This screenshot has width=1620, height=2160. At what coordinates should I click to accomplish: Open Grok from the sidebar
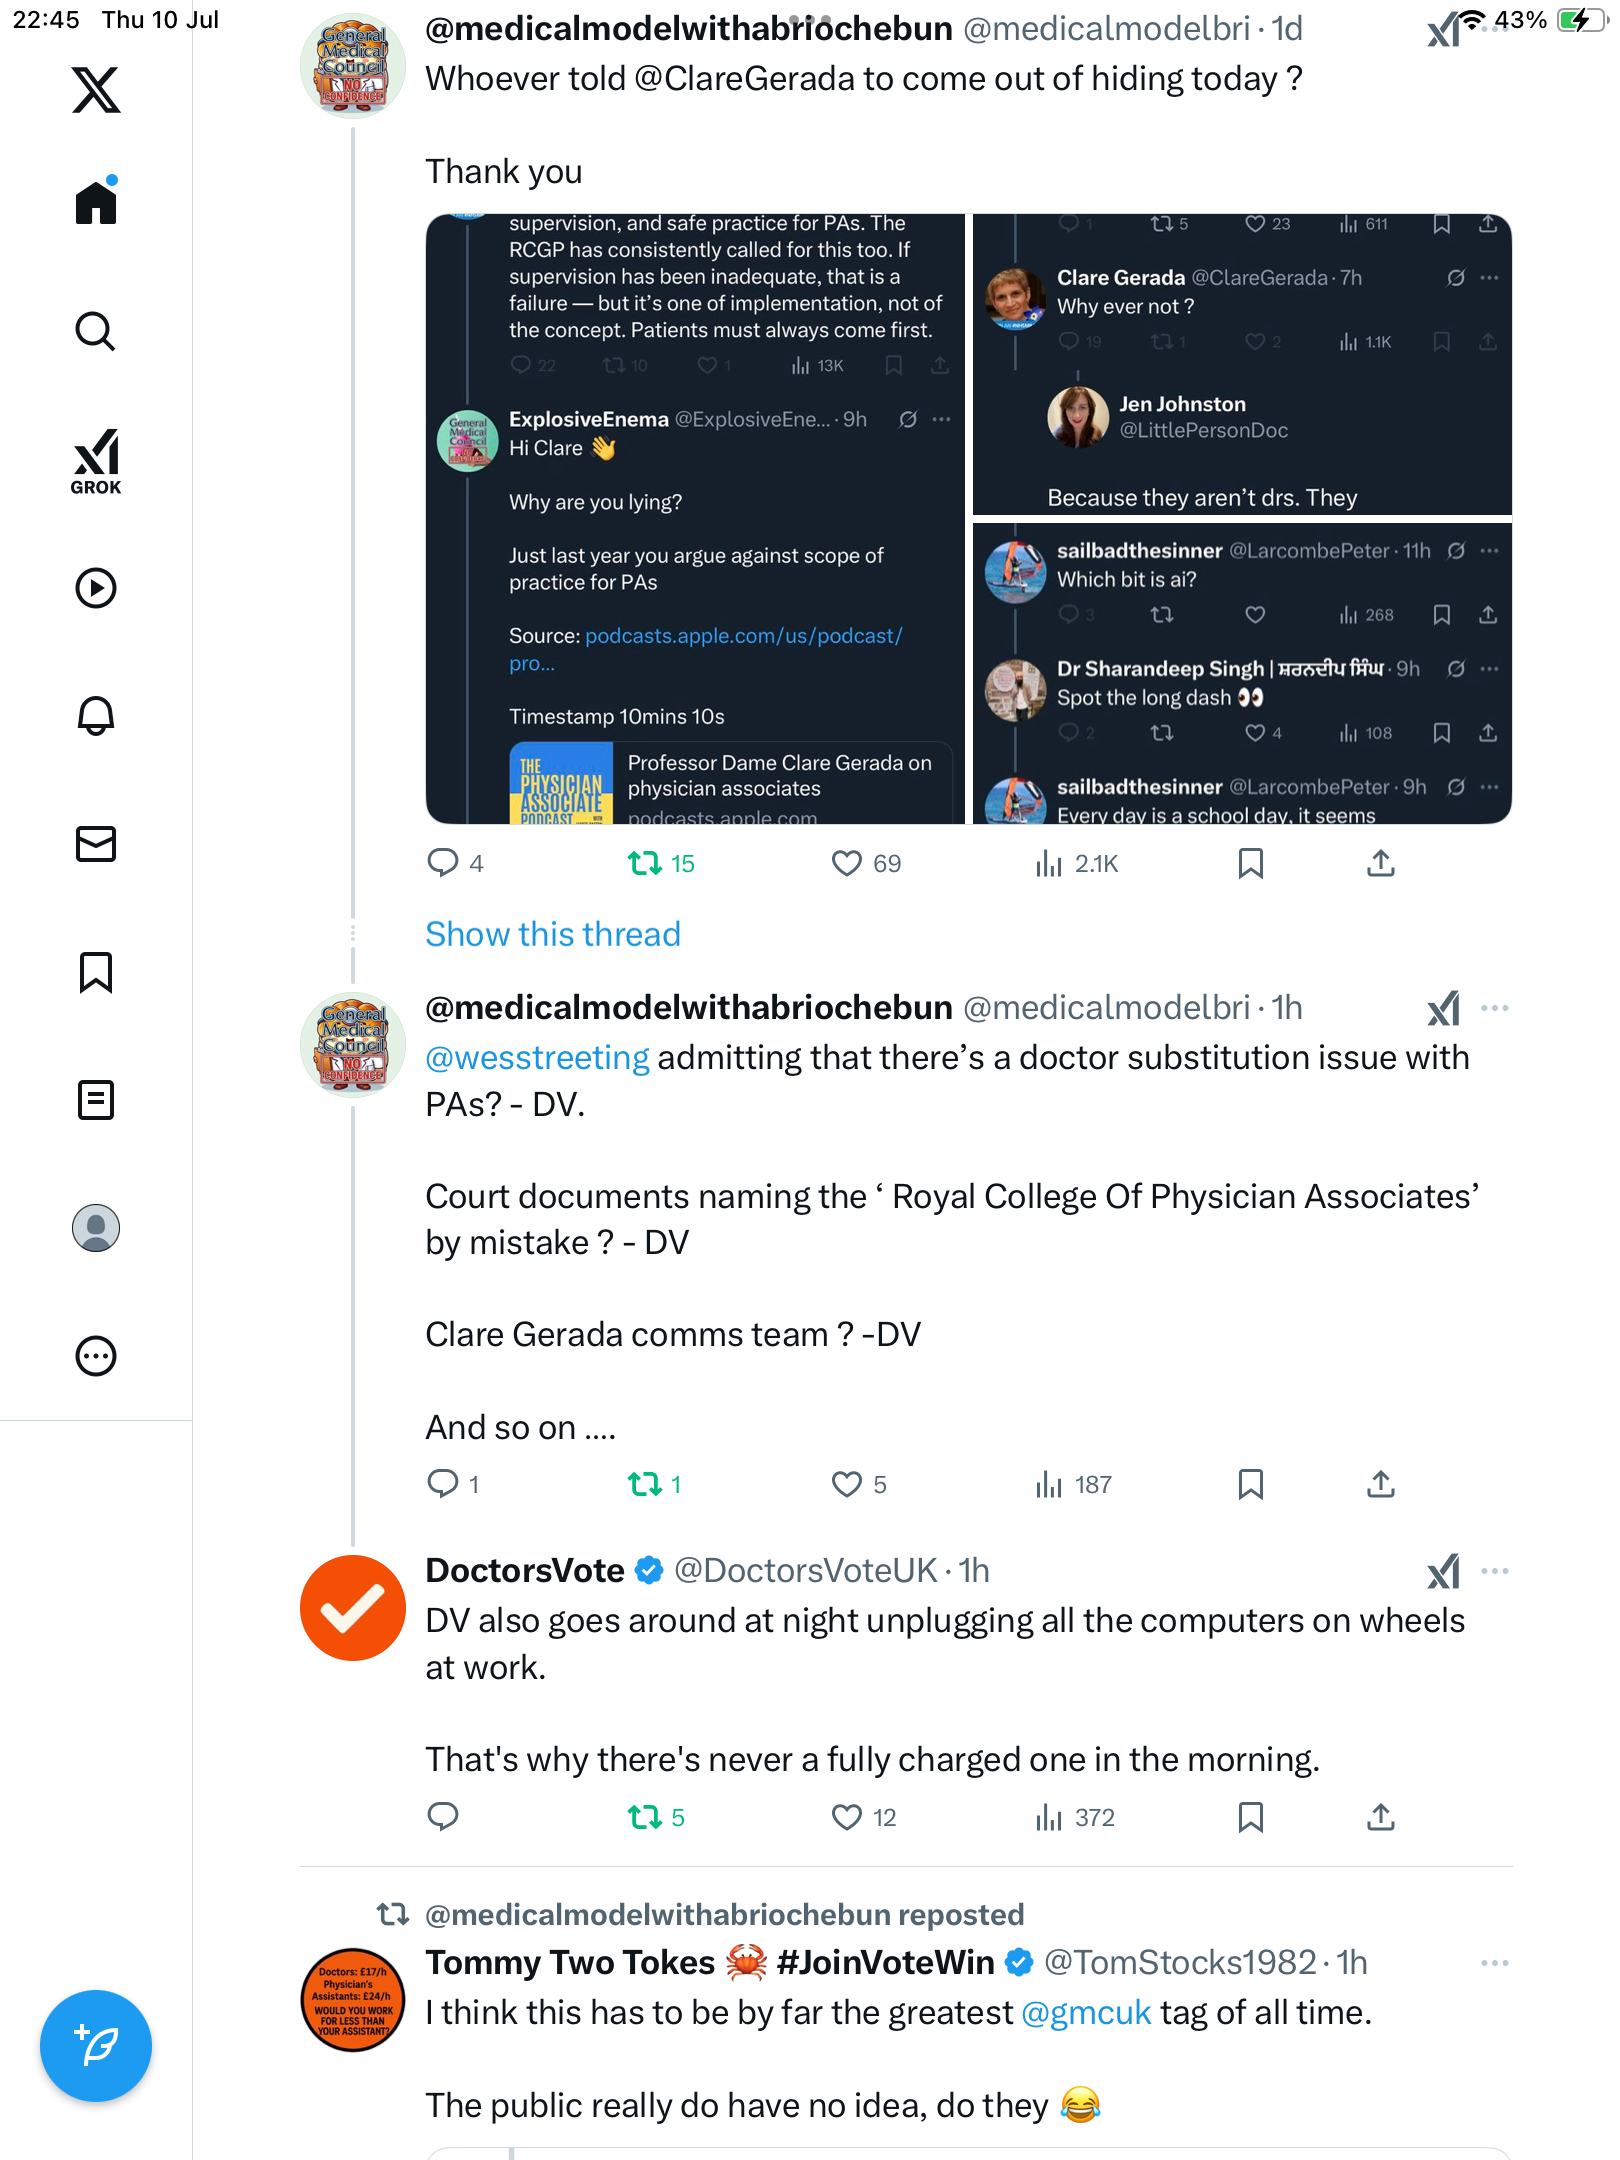click(96, 461)
